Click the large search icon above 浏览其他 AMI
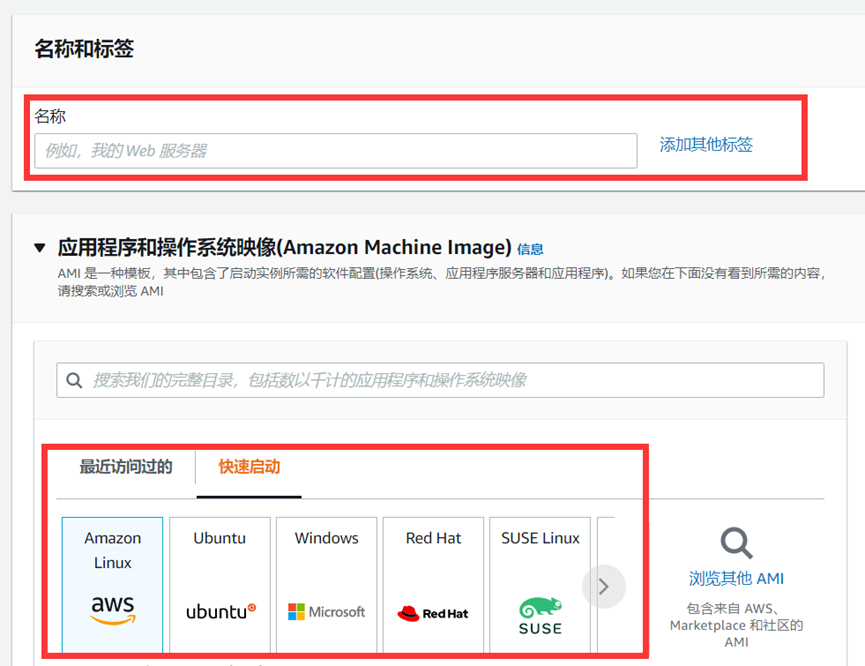 click(x=736, y=543)
